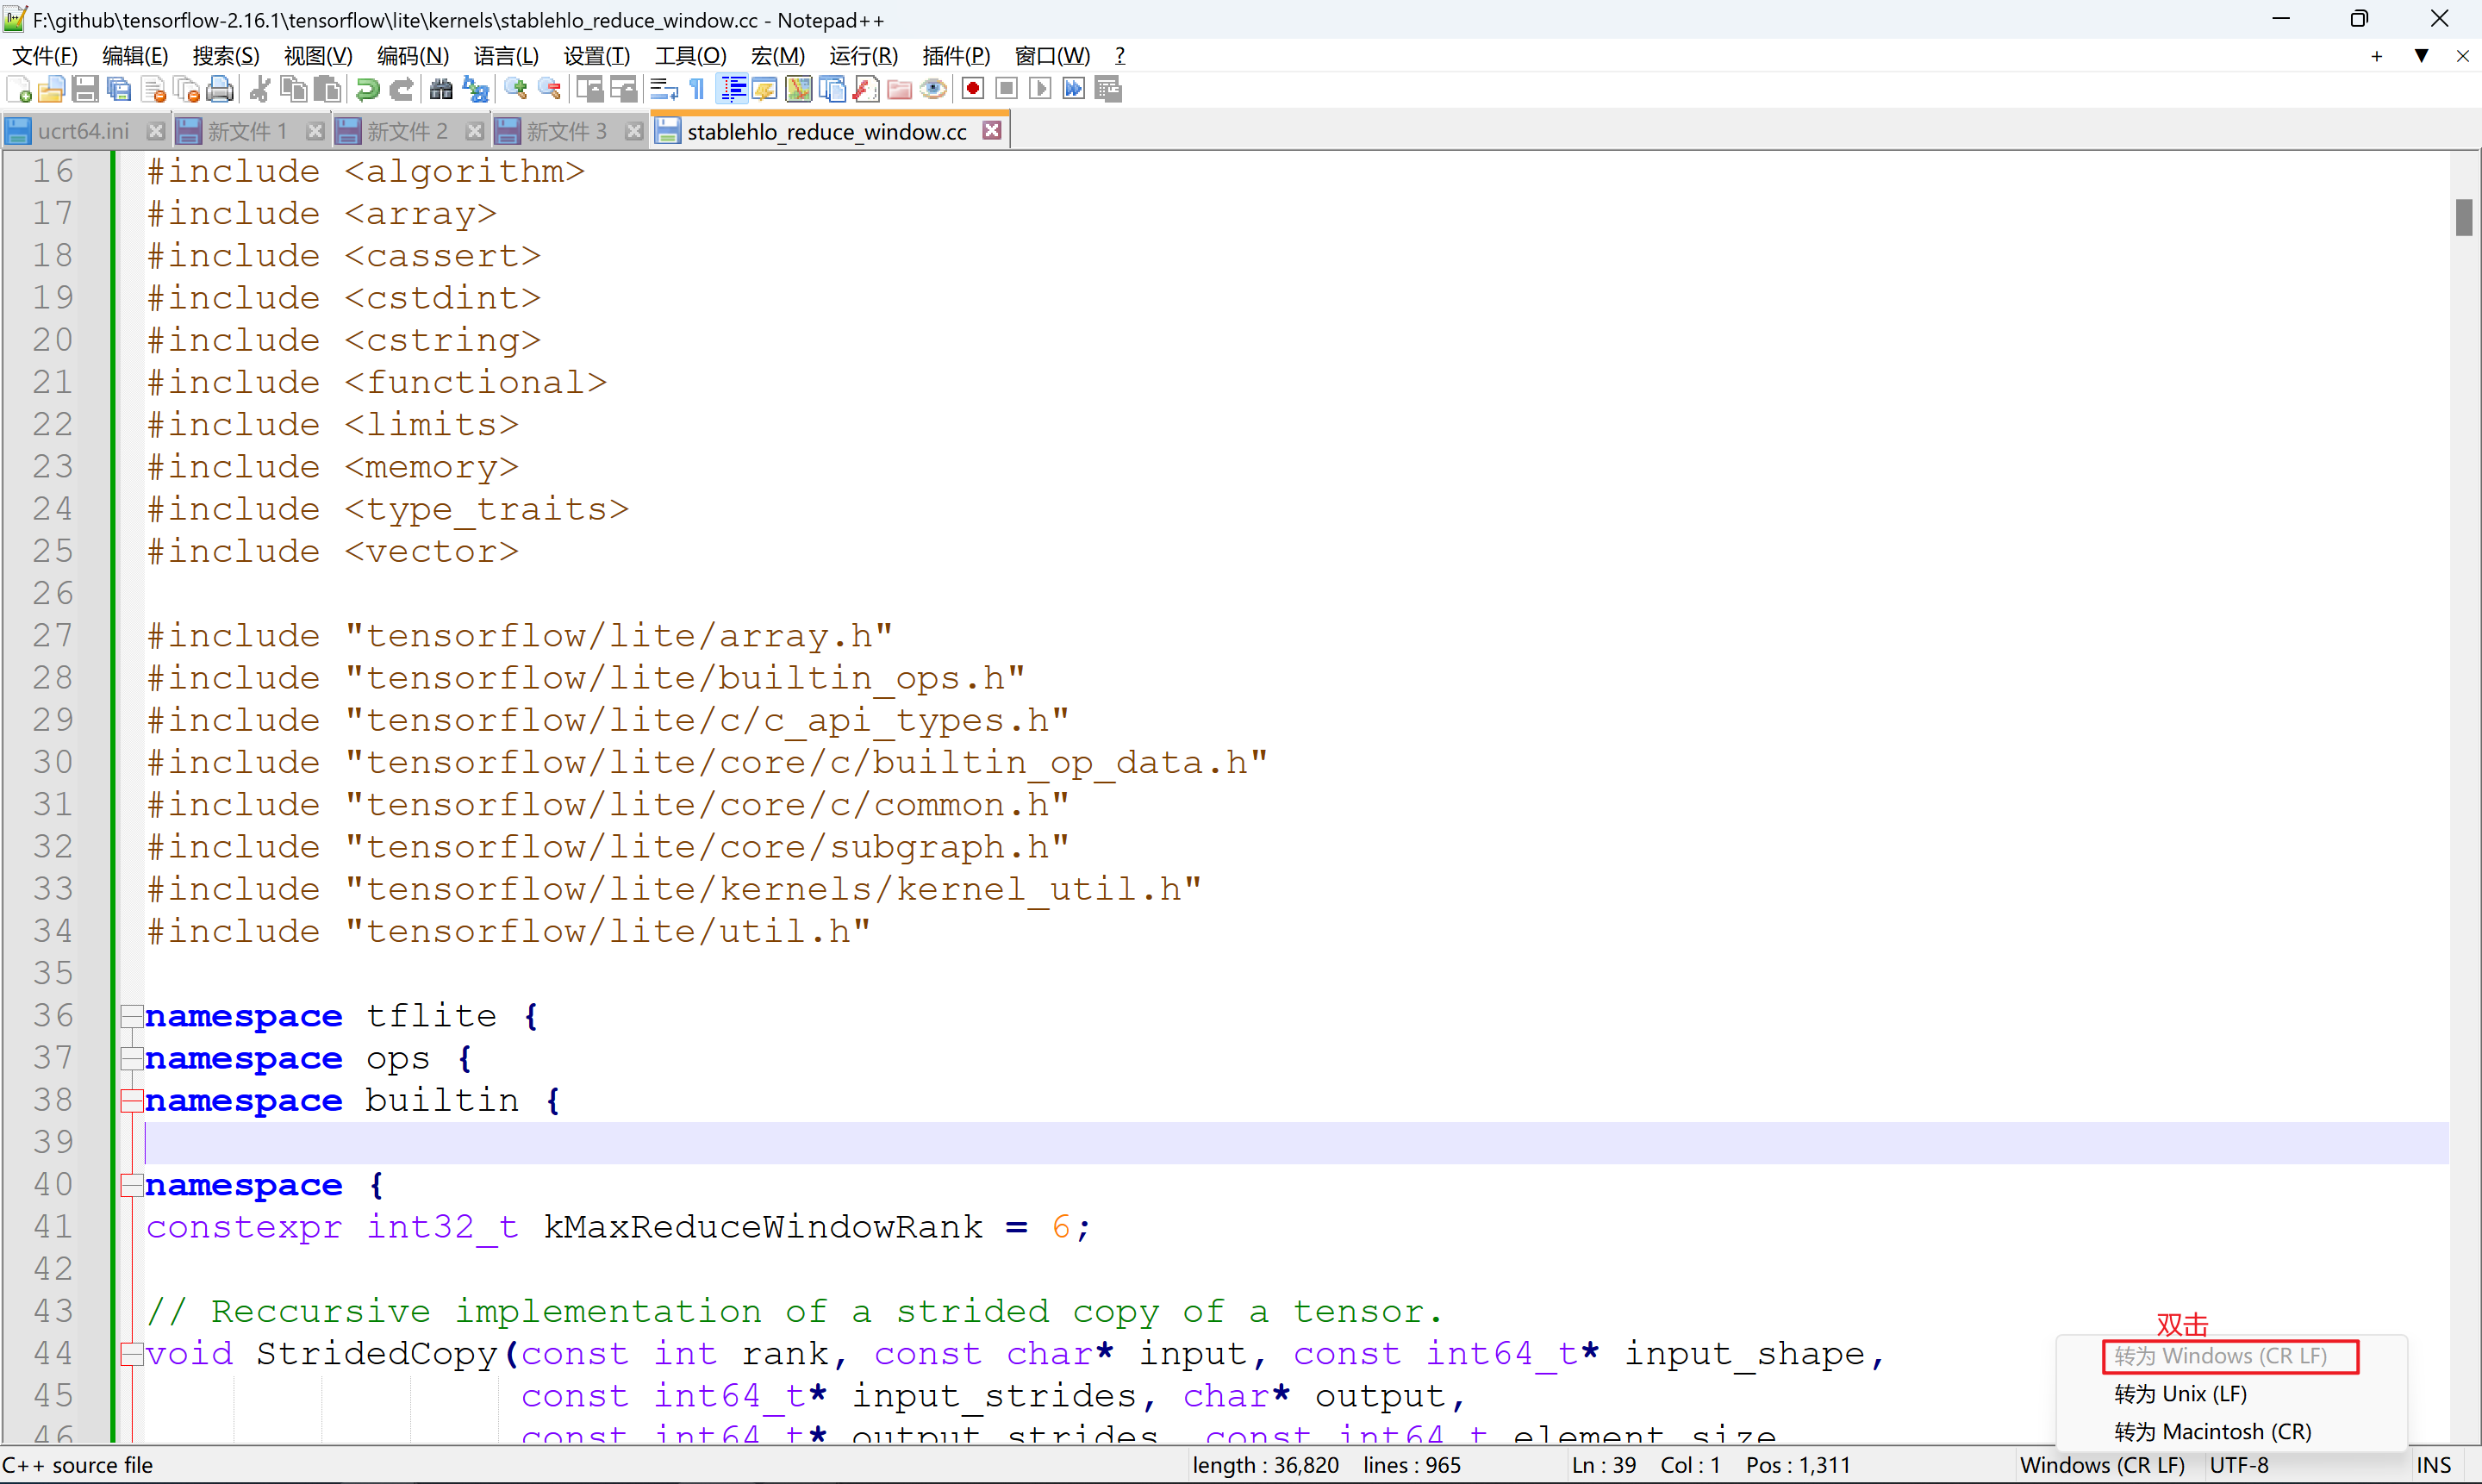Click the Stop recording macro icon
The height and width of the screenshot is (1484, 2482).
1007,90
